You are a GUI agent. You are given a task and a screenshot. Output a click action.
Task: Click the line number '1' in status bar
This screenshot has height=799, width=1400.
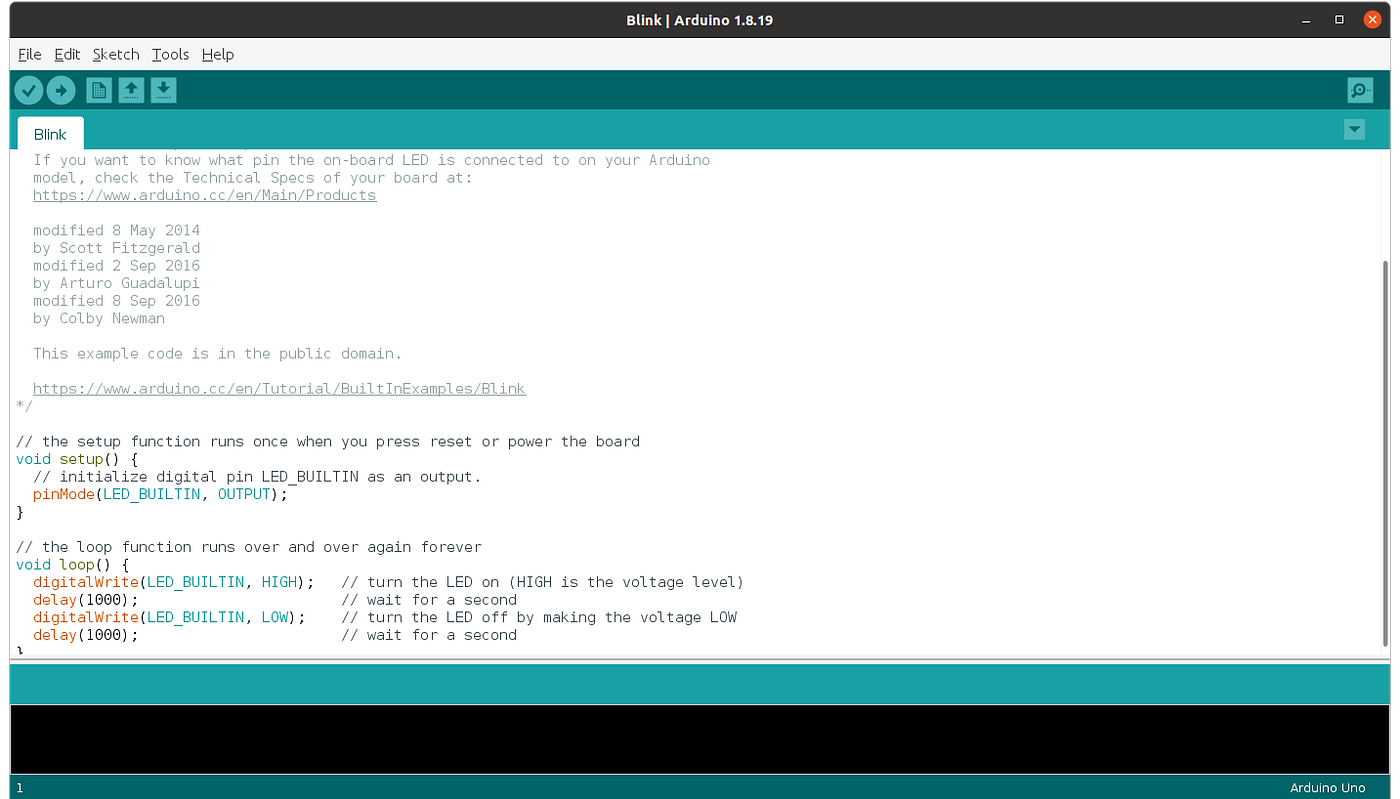point(19,787)
